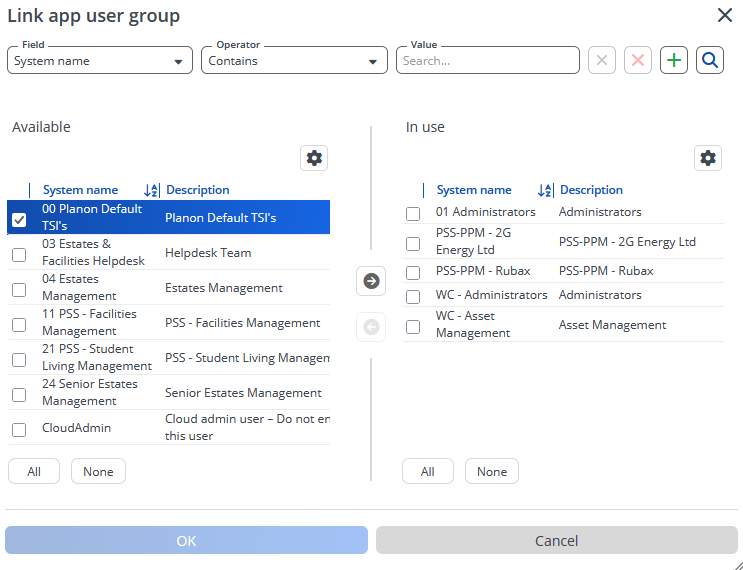
Task: Select the Helpdesk Team description cell
Action: pyautogui.click(x=208, y=253)
